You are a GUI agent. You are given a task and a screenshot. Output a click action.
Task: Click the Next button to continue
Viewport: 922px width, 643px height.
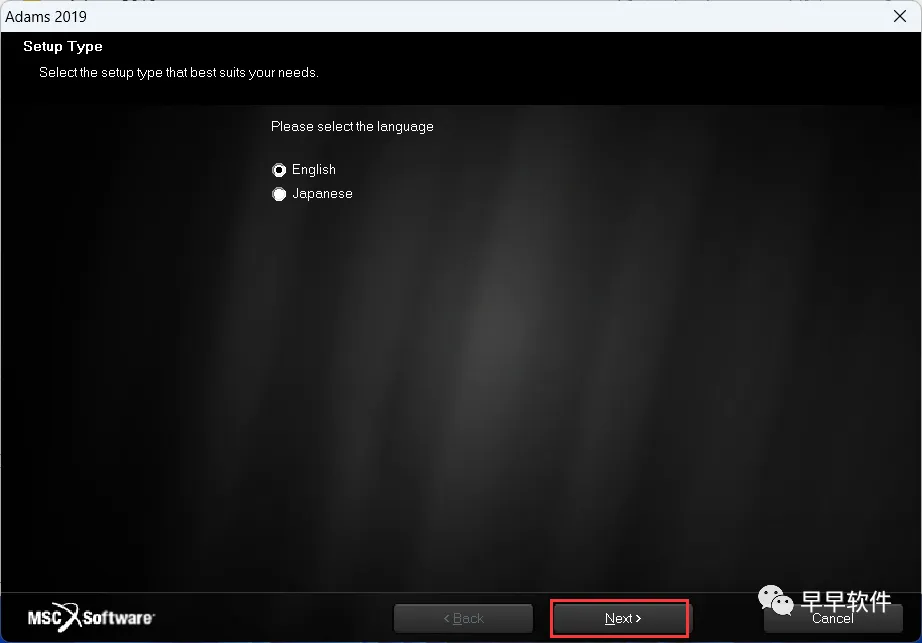623,618
